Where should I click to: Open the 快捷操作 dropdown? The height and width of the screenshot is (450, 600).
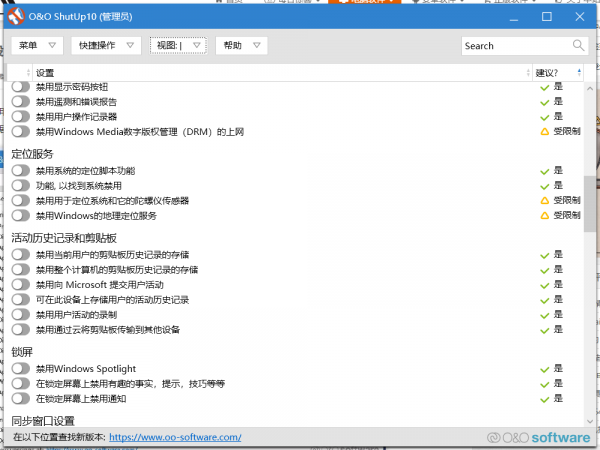106,46
